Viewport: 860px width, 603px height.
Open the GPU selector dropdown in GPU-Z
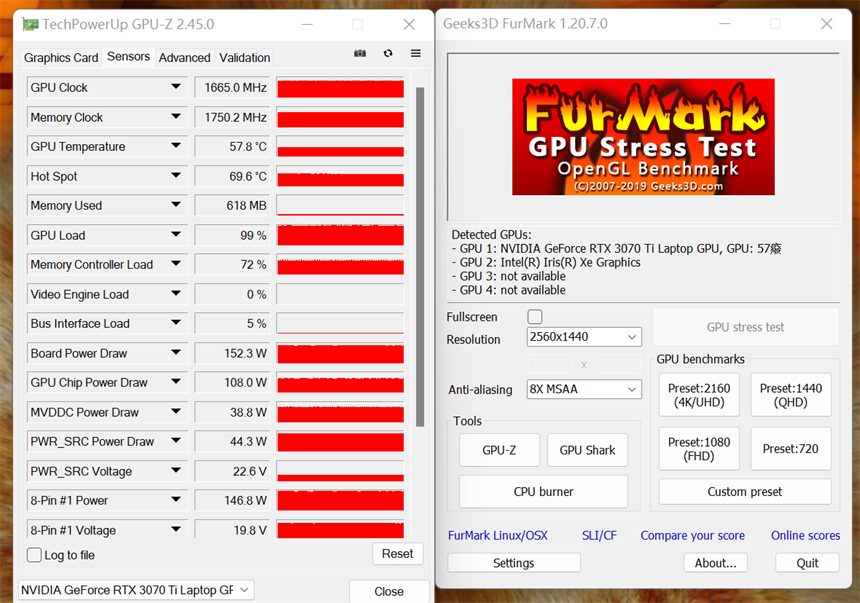click(136, 590)
